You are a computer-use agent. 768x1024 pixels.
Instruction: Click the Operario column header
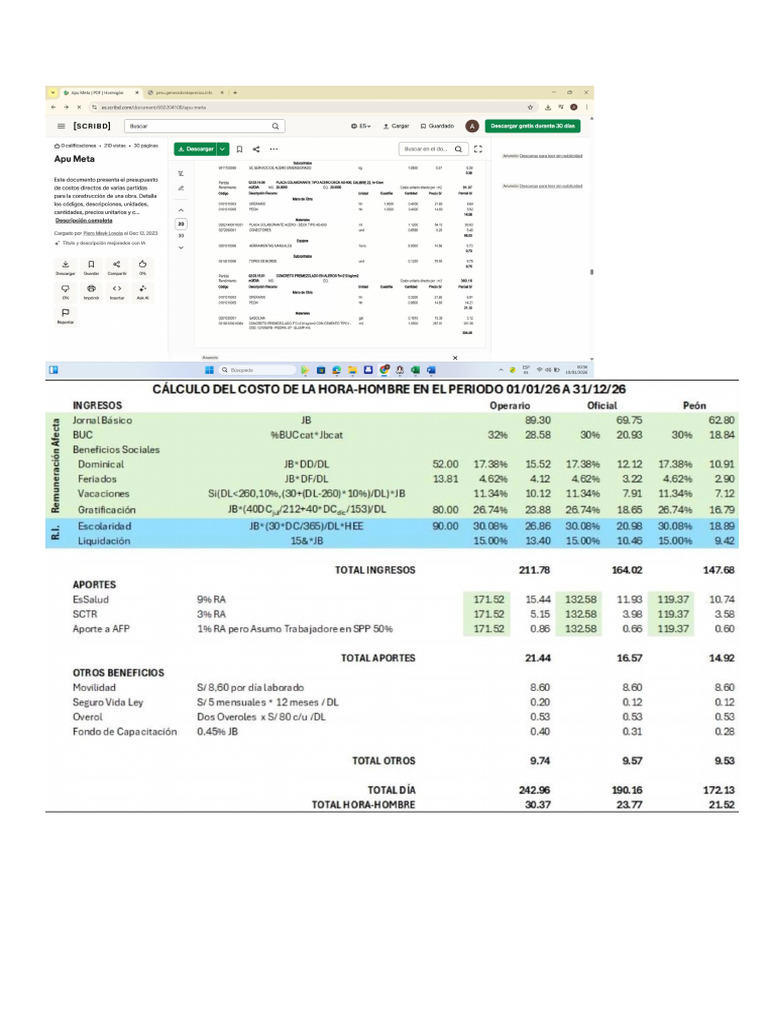point(509,406)
